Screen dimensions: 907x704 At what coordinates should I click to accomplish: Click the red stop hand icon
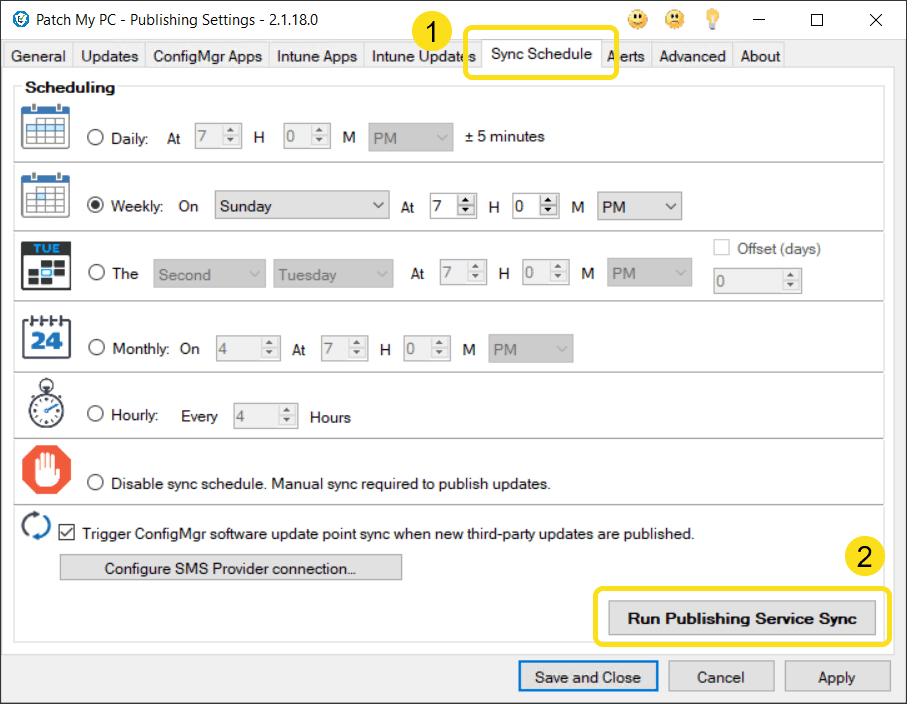tap(46, 469)
